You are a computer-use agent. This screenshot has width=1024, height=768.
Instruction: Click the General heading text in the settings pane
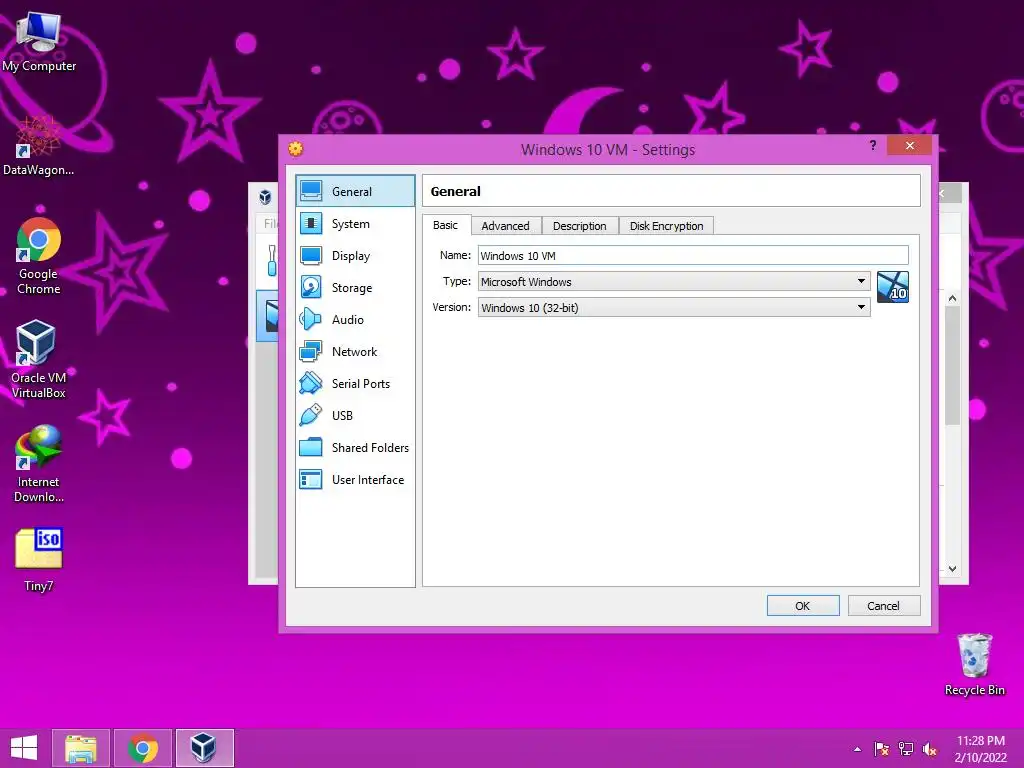pos(455,191)
